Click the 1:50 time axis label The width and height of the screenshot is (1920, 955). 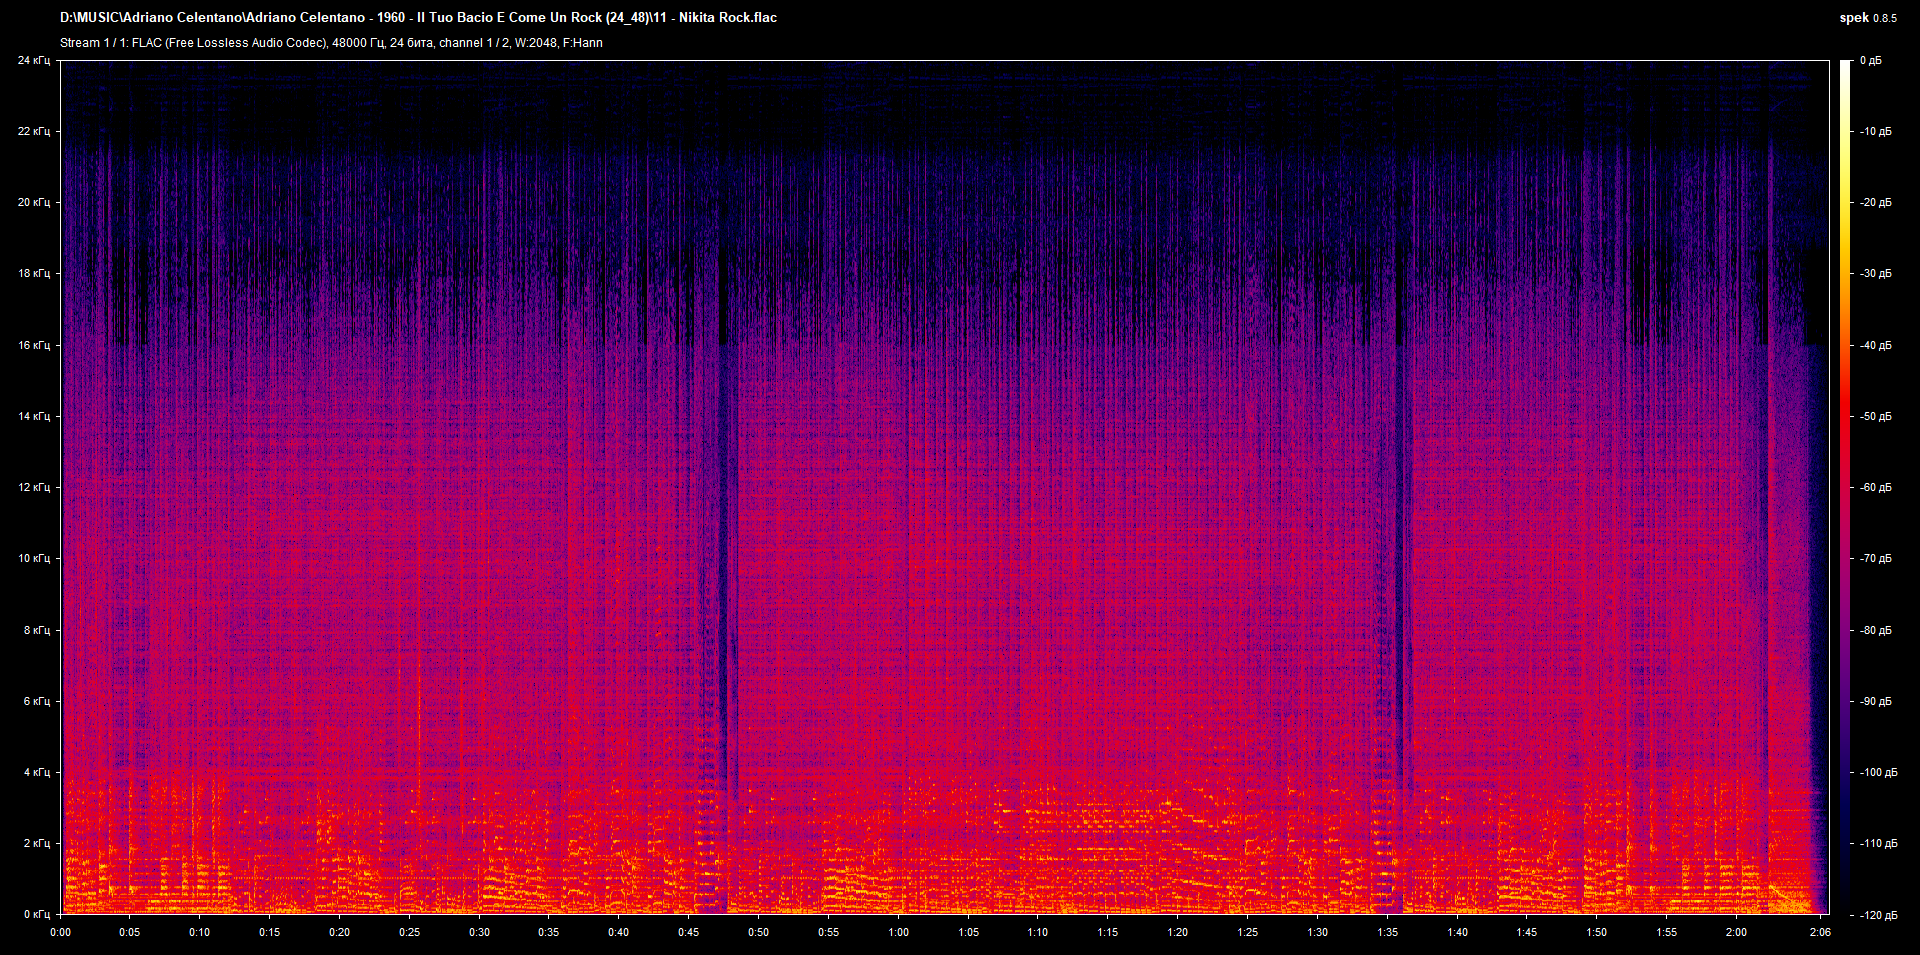coord(1597,933)
